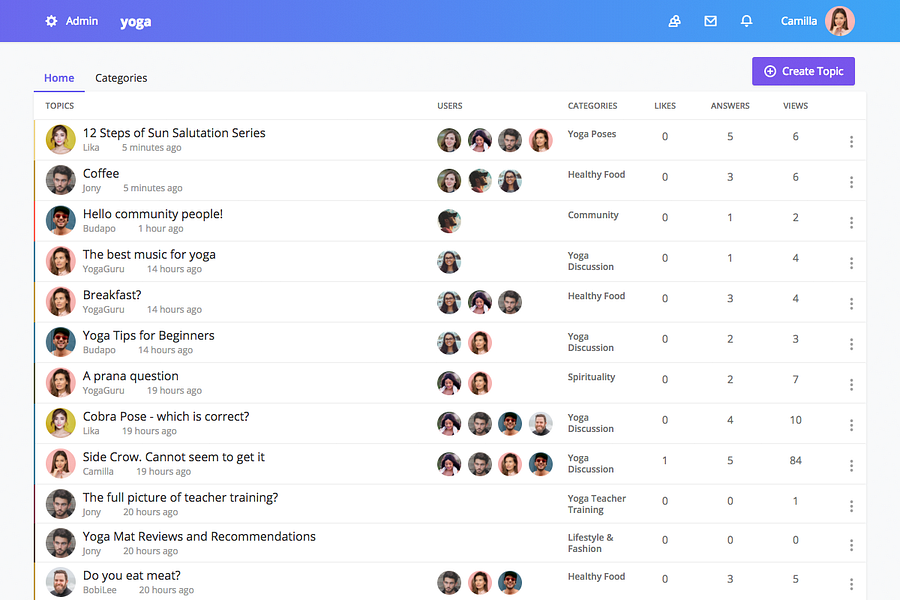
Task: Click Budapo's avatar beside Hello community people!
Action: click(61, 220)
